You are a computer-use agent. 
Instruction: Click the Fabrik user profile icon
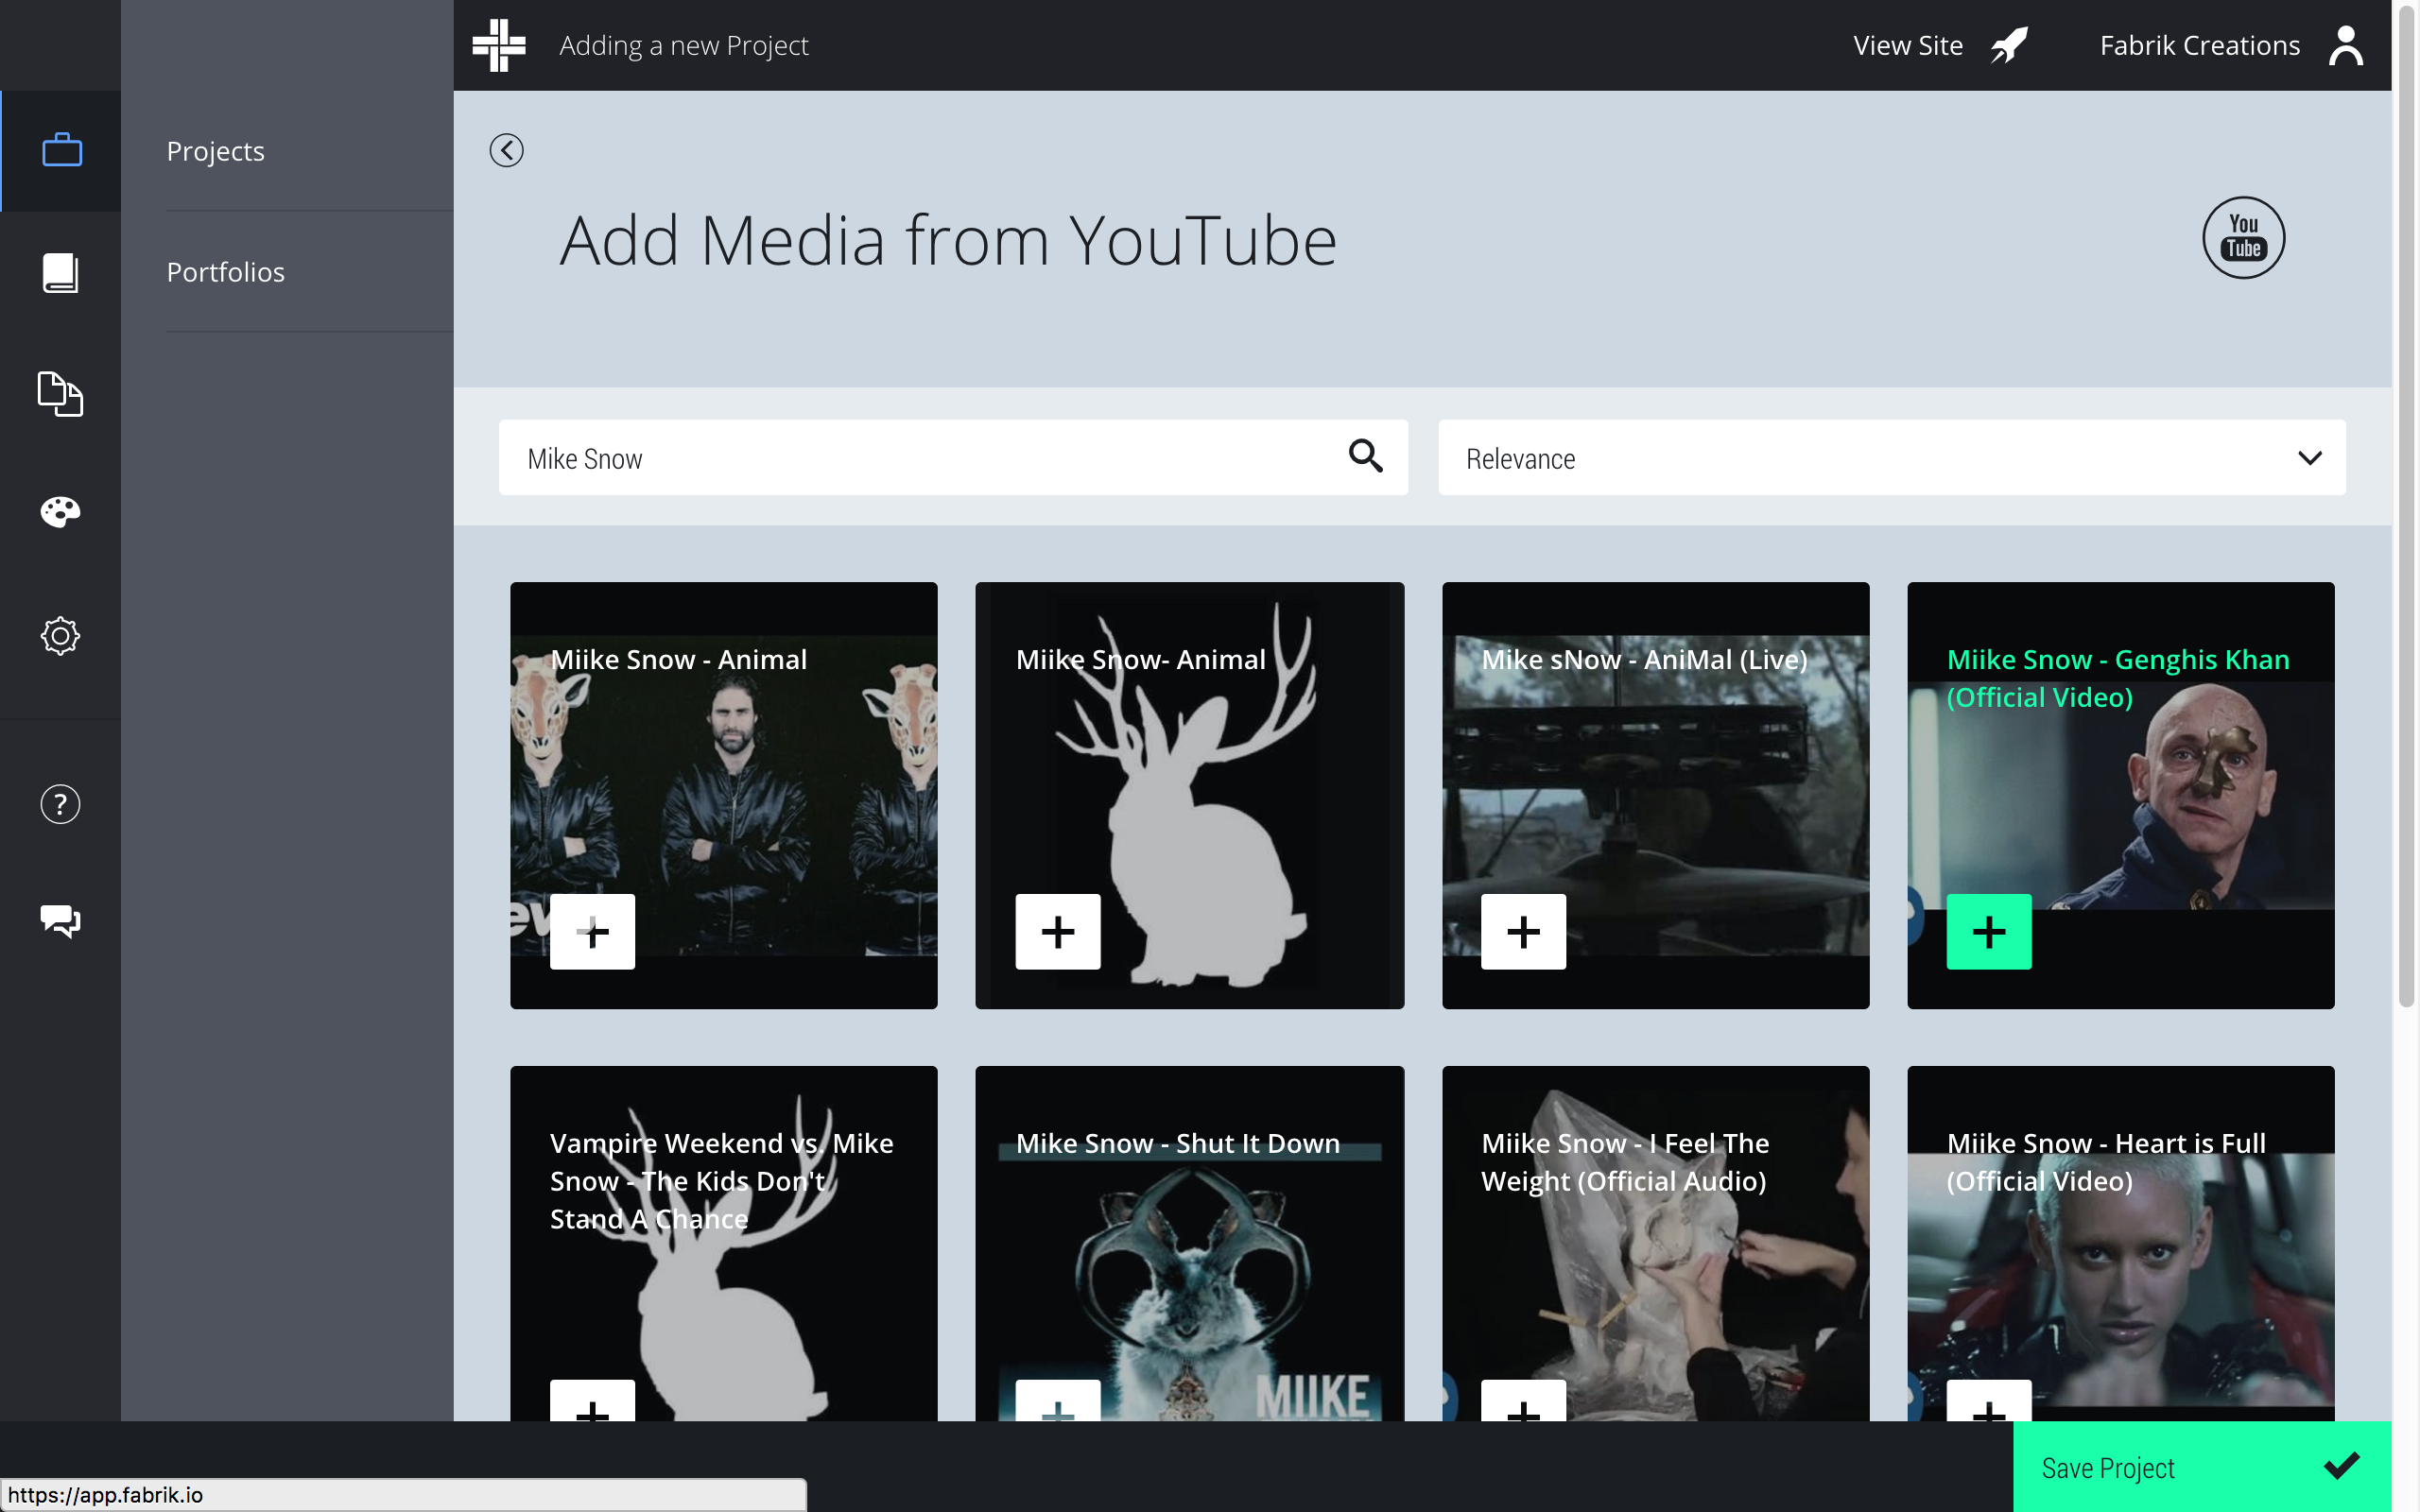click(x=2345, y=46)
